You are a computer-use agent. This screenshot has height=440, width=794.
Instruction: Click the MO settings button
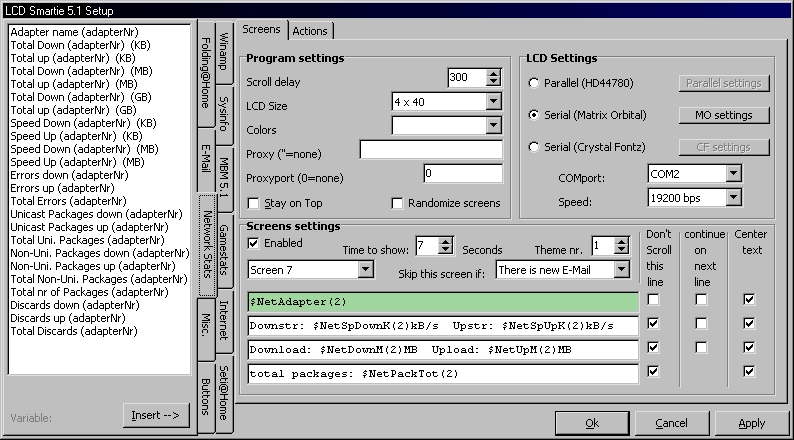tap(724, 115)
